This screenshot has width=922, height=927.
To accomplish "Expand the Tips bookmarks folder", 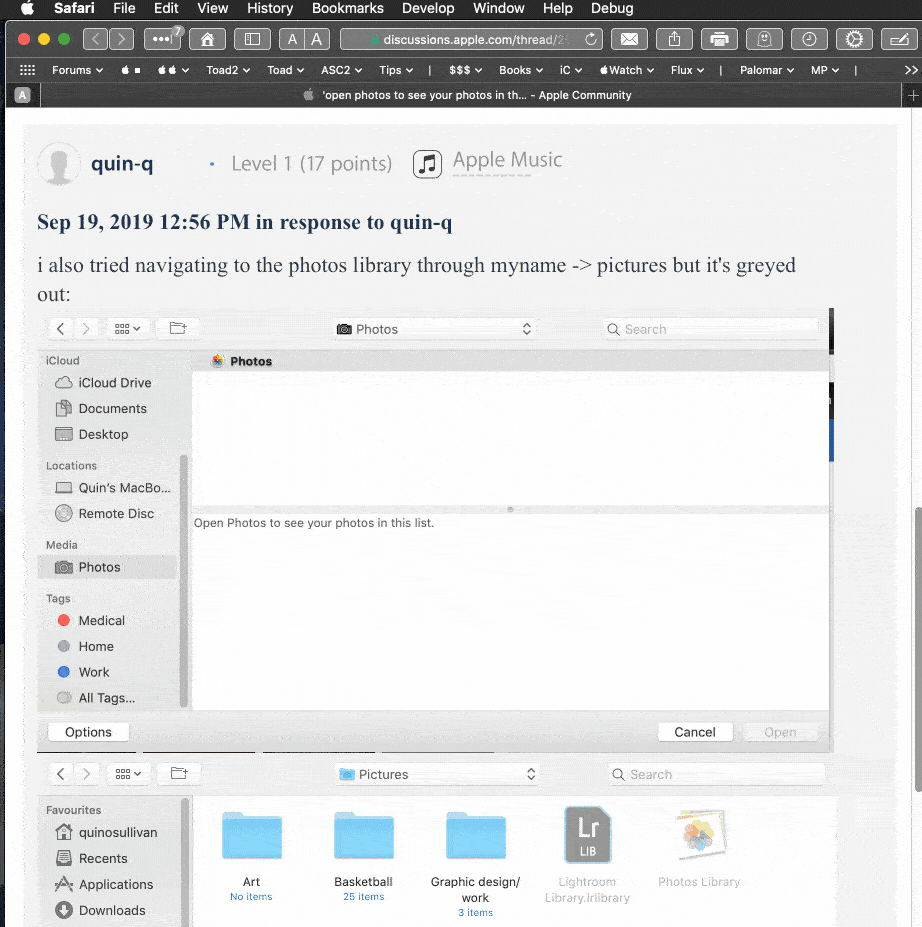I will coord(395,70).
